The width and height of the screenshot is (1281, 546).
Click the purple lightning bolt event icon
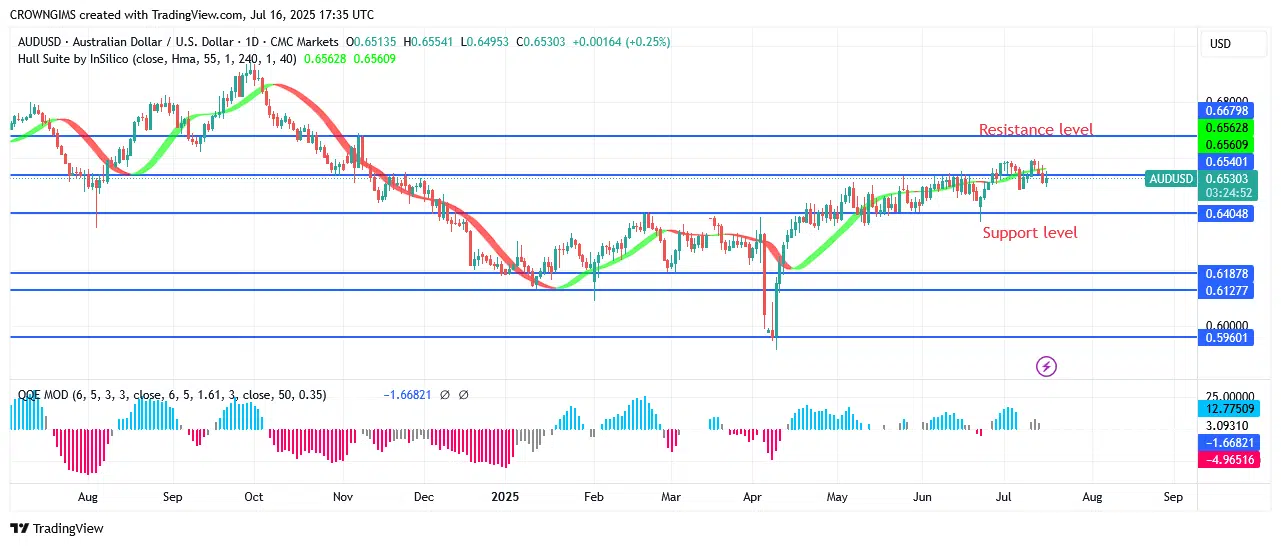[x=1046, y=367]
